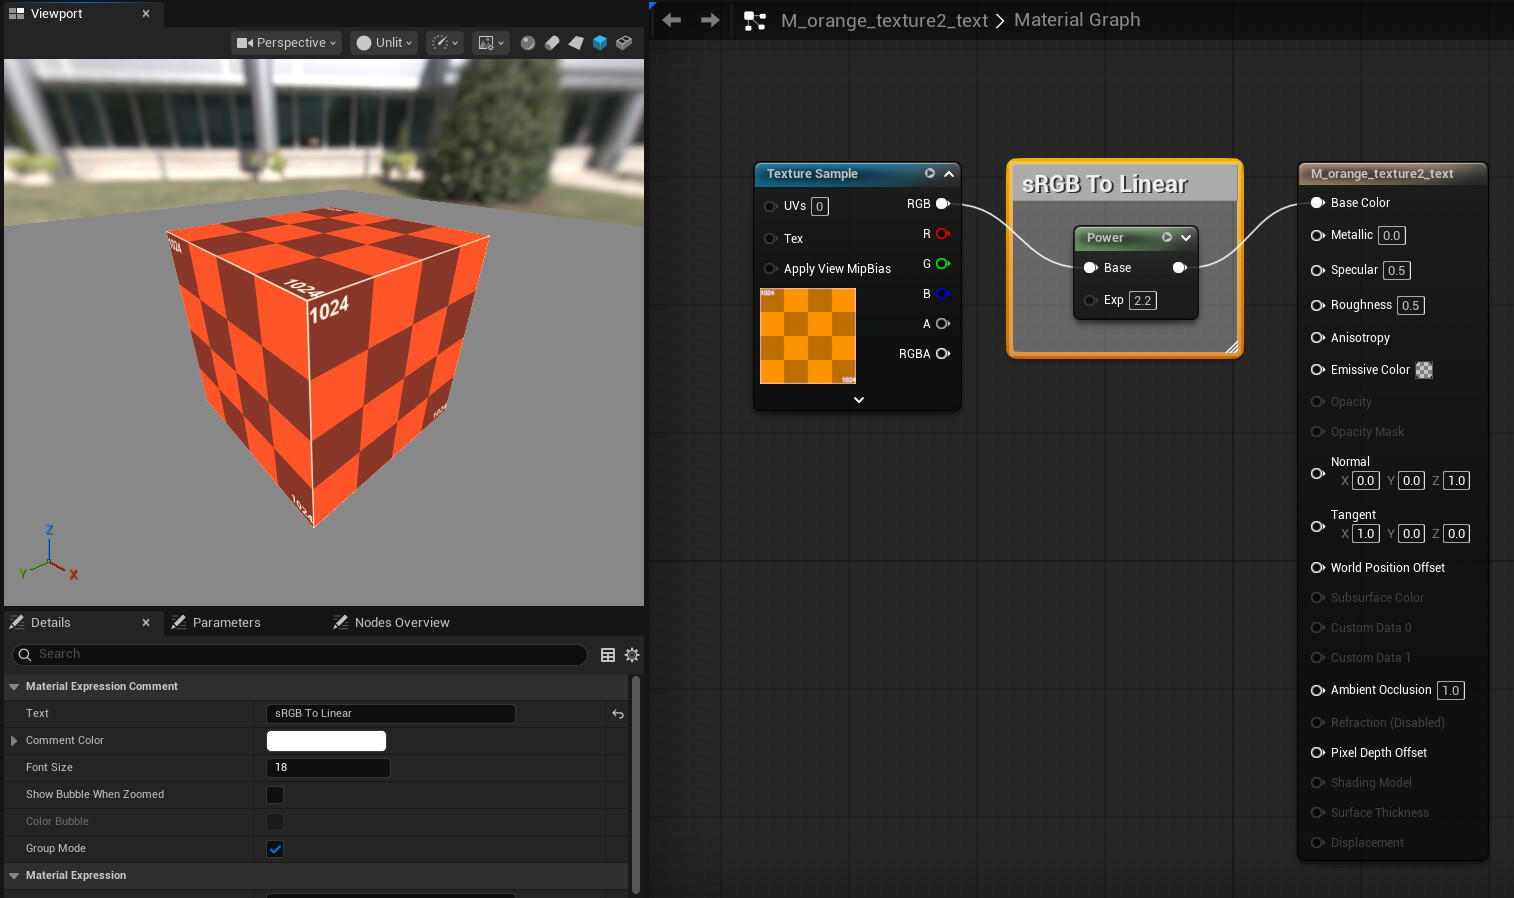Switch preview to plane mesh
This screenshot has height=898, width=1514.
point(576,43)
